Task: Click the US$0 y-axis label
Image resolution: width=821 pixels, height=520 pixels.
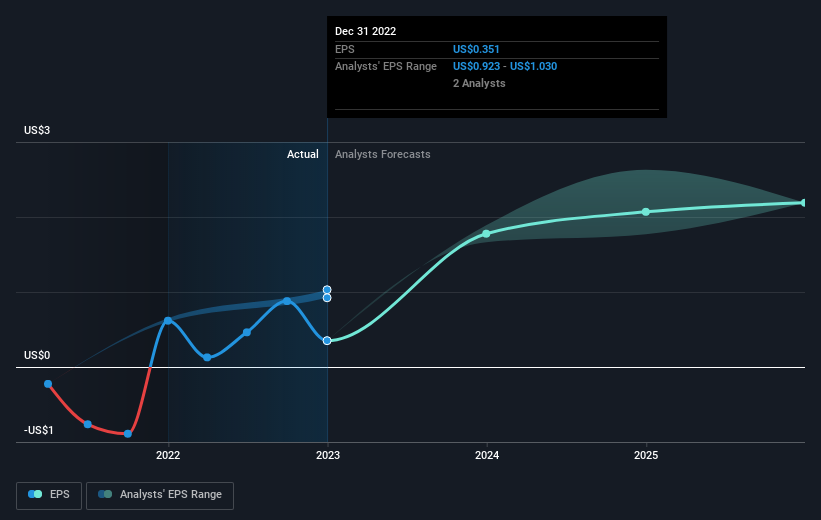Action: pos(37,356)
